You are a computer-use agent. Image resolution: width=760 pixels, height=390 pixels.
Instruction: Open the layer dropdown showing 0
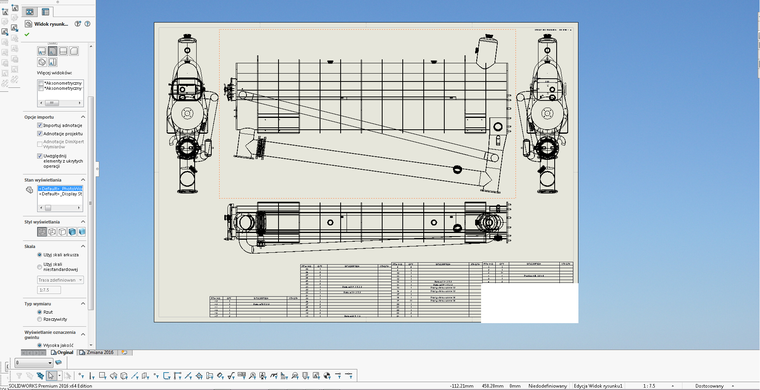tap(33, 363)
